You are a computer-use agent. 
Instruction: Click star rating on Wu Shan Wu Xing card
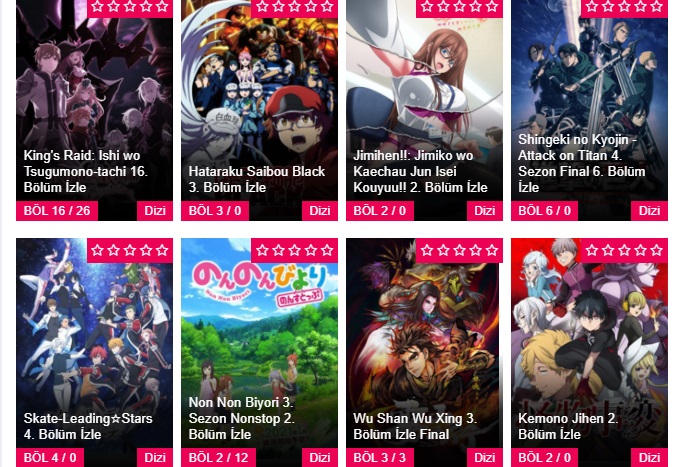click(x=459, y=250)
